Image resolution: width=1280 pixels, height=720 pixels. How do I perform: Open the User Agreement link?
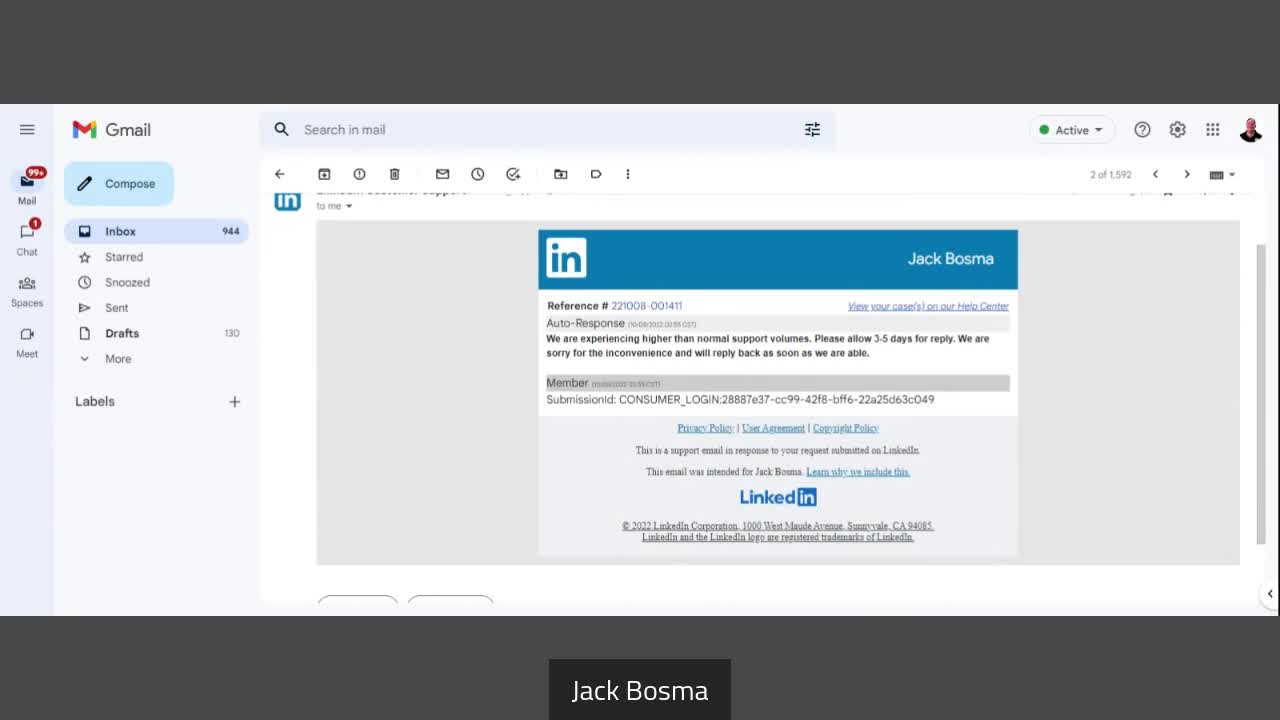click(x=773, y=428)
